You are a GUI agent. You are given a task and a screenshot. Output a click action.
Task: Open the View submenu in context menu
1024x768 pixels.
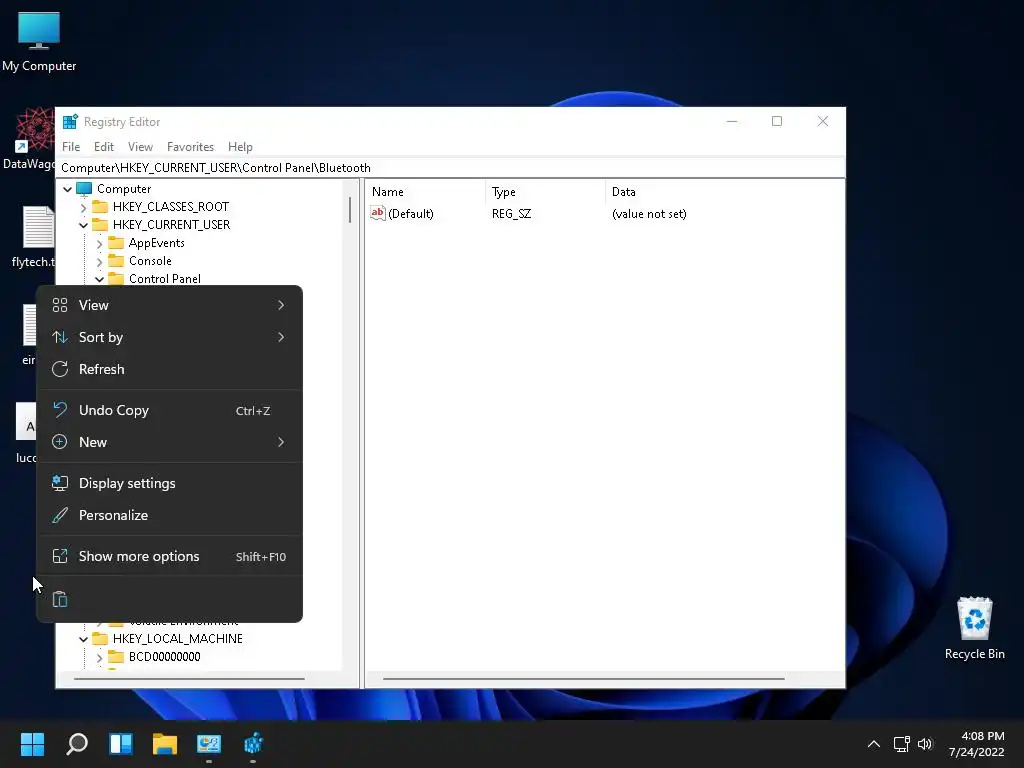(170, 305)
